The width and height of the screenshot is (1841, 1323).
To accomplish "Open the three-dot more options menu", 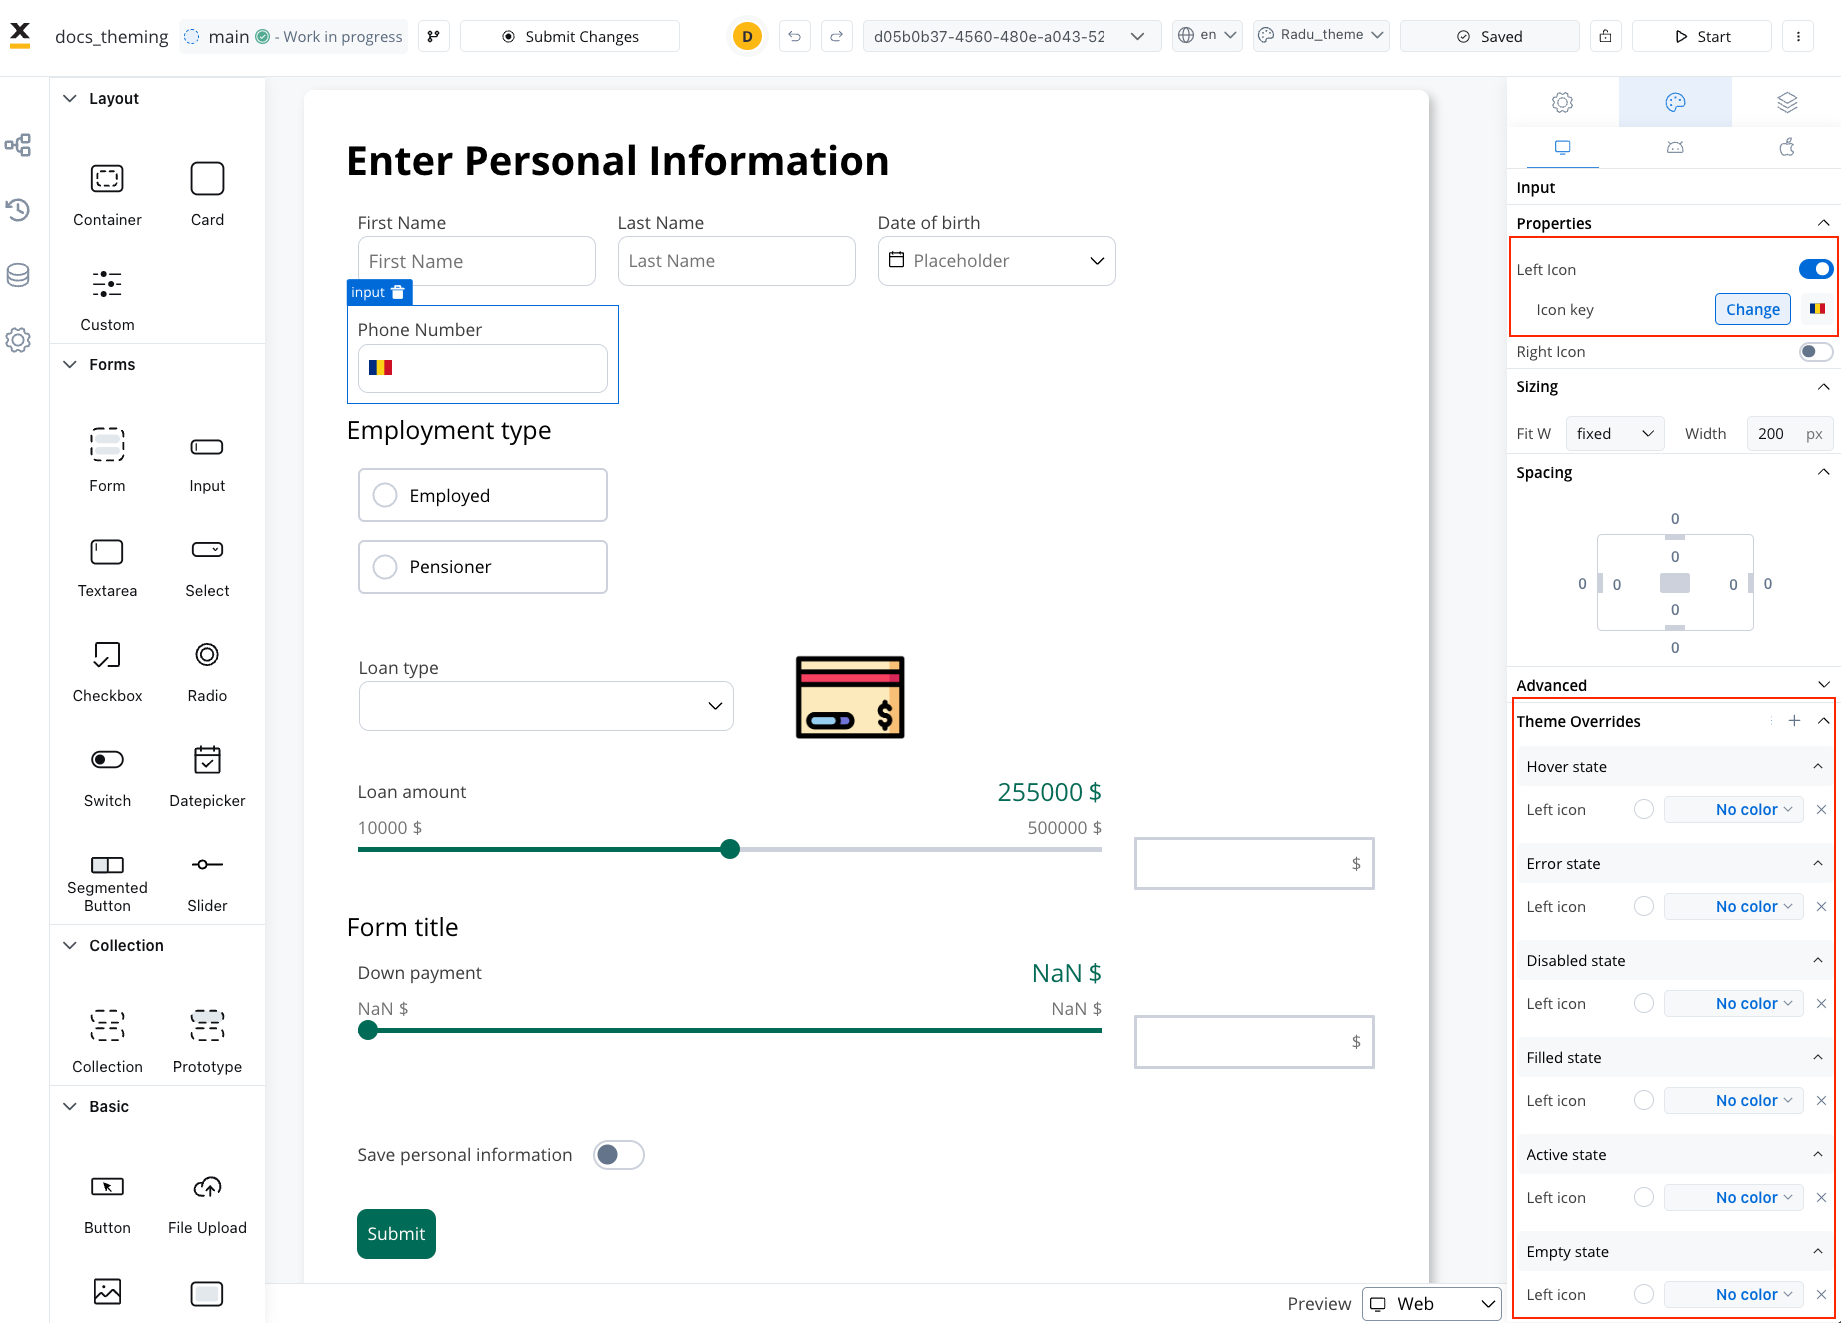I will 1798,36.
